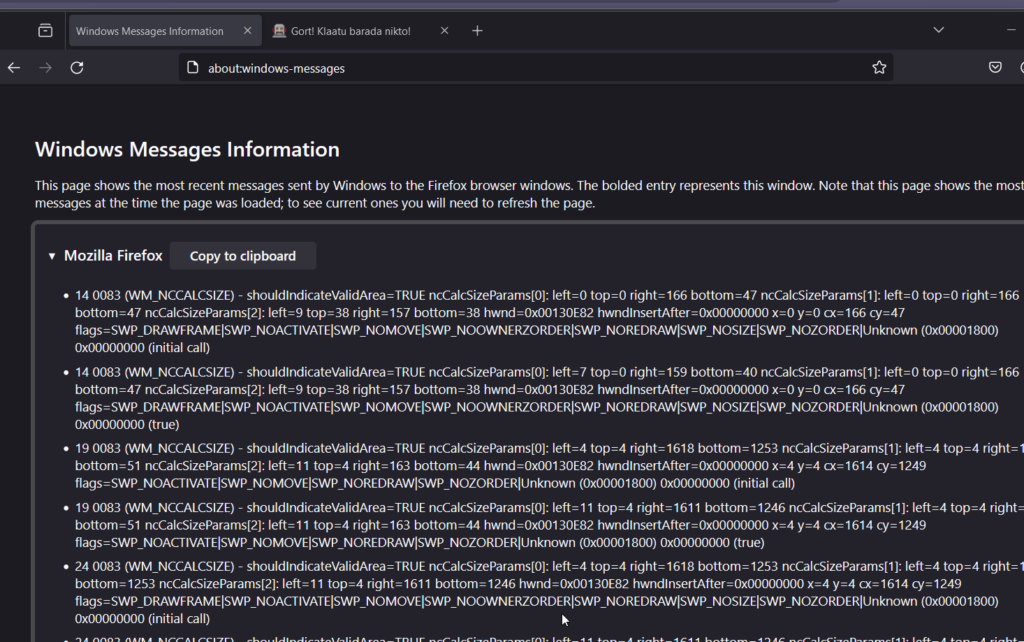Screen dimensions: 1024x642
Task: Minimize the Firefox window
Action: coord(1011,30)
